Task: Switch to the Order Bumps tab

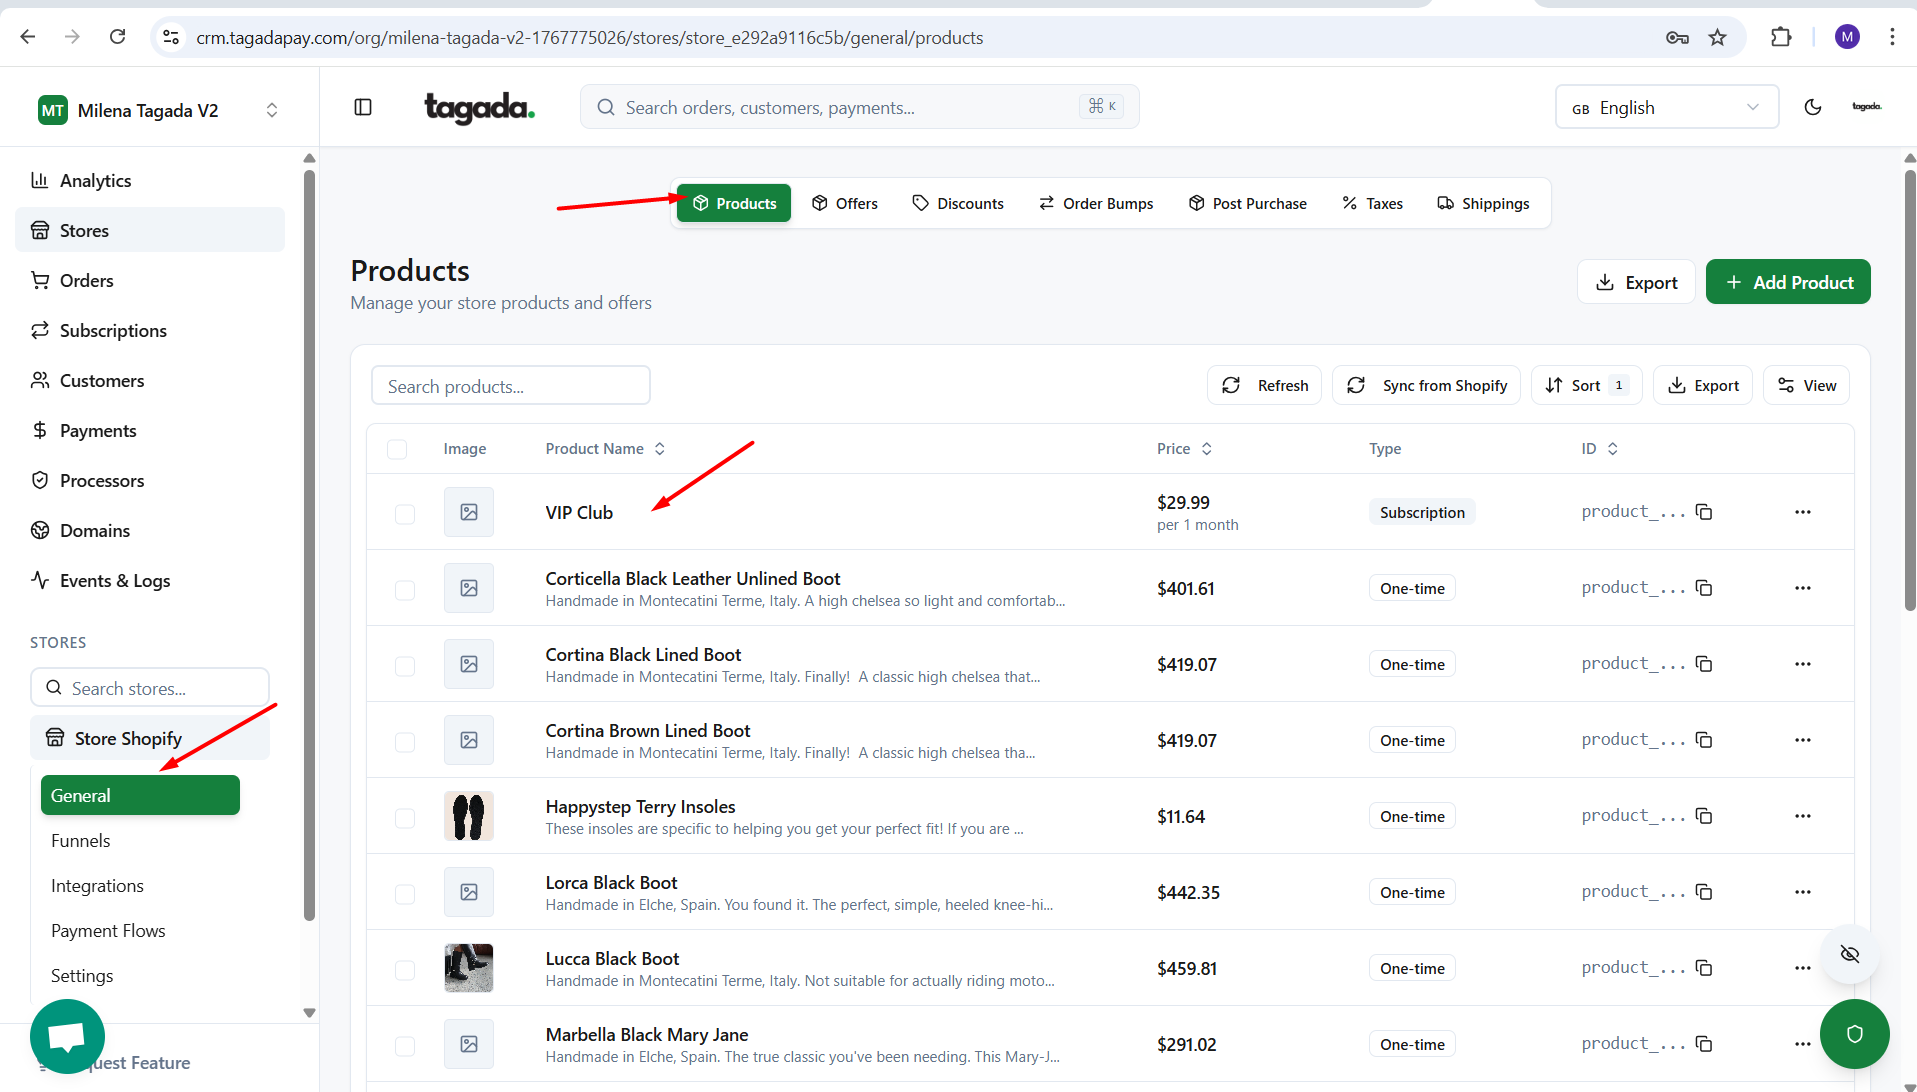Action: tap(1096, 203)
